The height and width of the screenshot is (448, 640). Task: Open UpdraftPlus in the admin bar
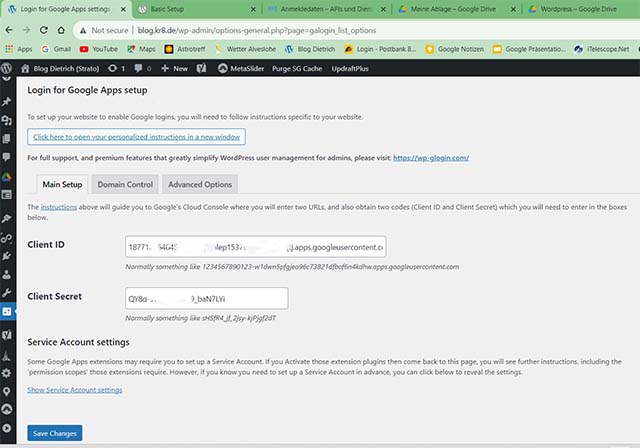pyautogui.click(x=350, y=69)
